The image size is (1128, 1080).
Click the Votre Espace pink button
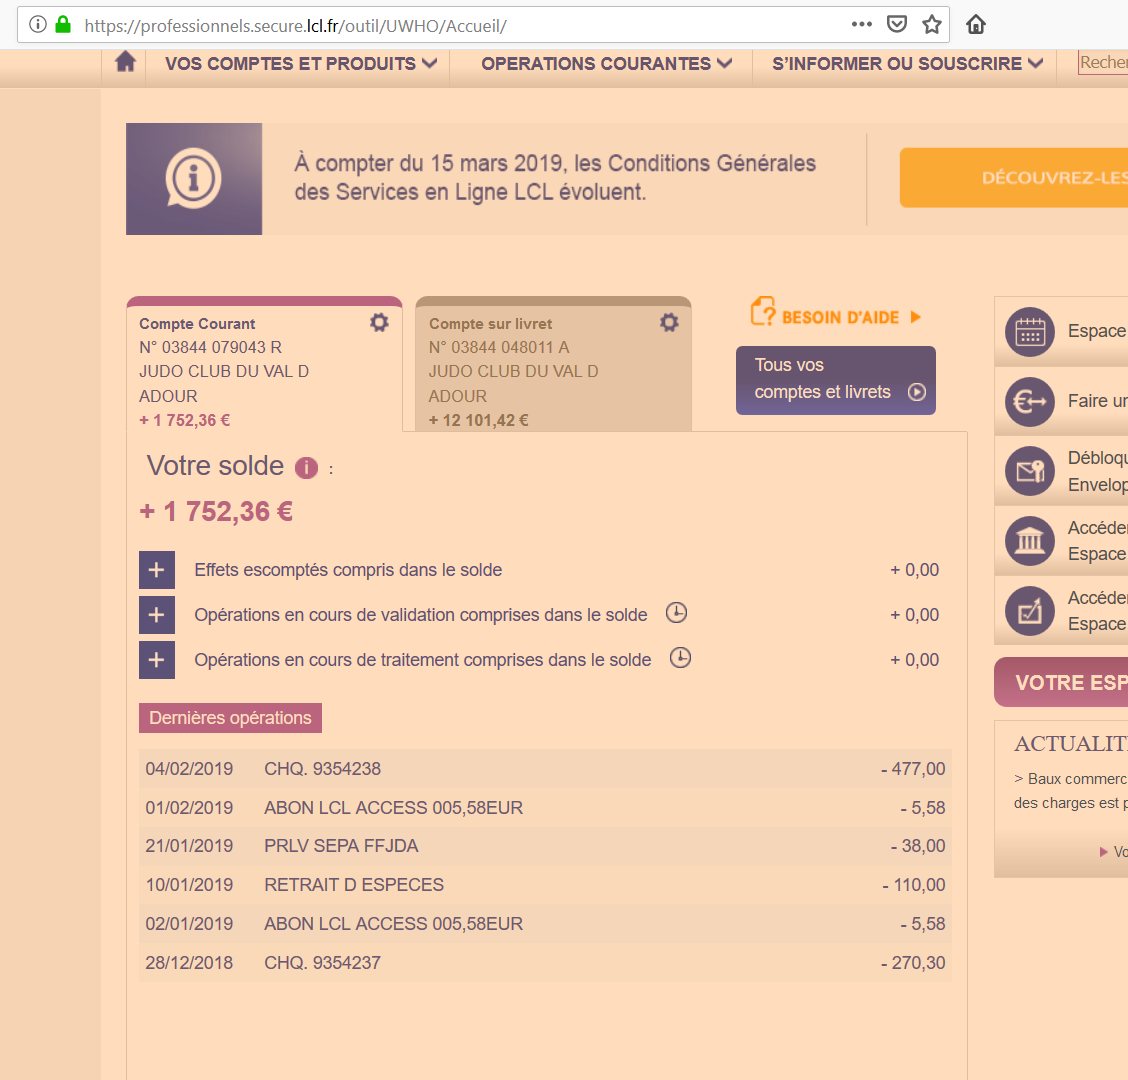(1061, 682)
